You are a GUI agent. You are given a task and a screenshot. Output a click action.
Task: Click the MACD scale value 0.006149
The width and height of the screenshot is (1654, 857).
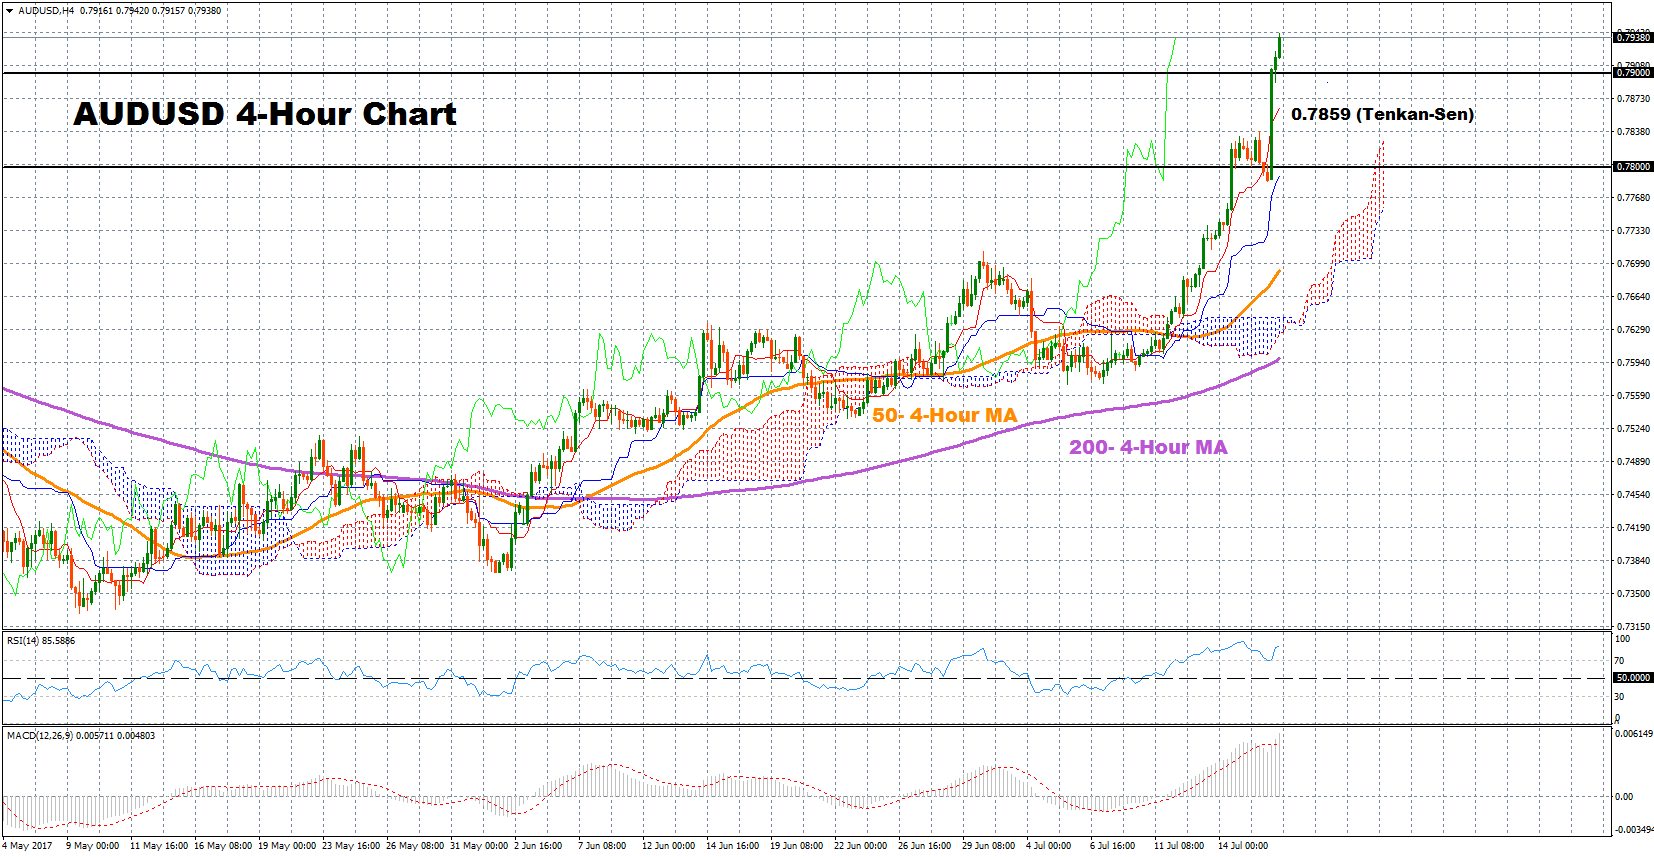tap(1634, 734)
